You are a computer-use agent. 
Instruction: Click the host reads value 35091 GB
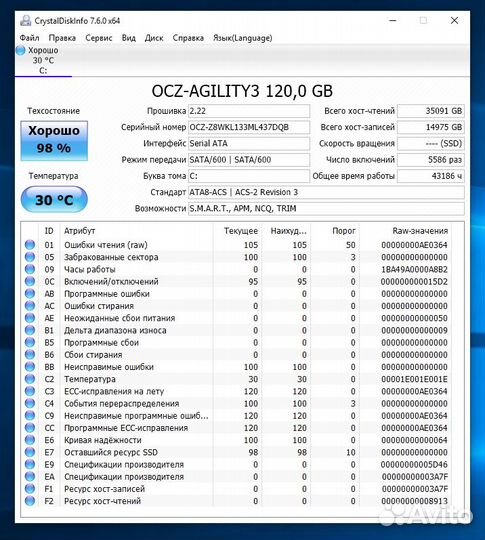pos(431,111)
